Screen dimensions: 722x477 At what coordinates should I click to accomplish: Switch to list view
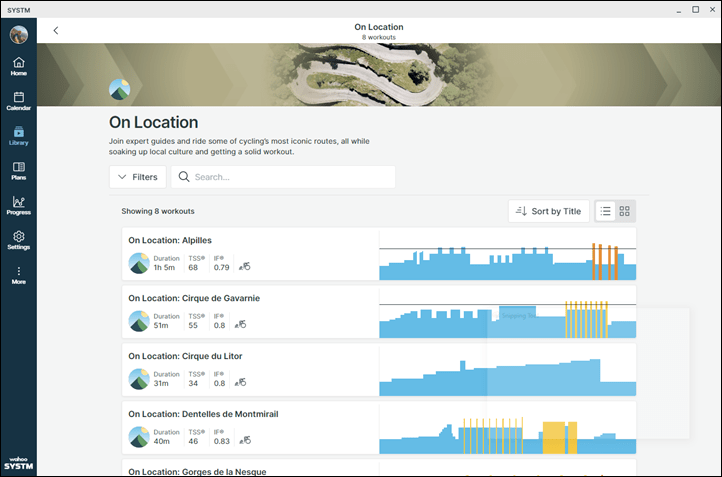606,211
